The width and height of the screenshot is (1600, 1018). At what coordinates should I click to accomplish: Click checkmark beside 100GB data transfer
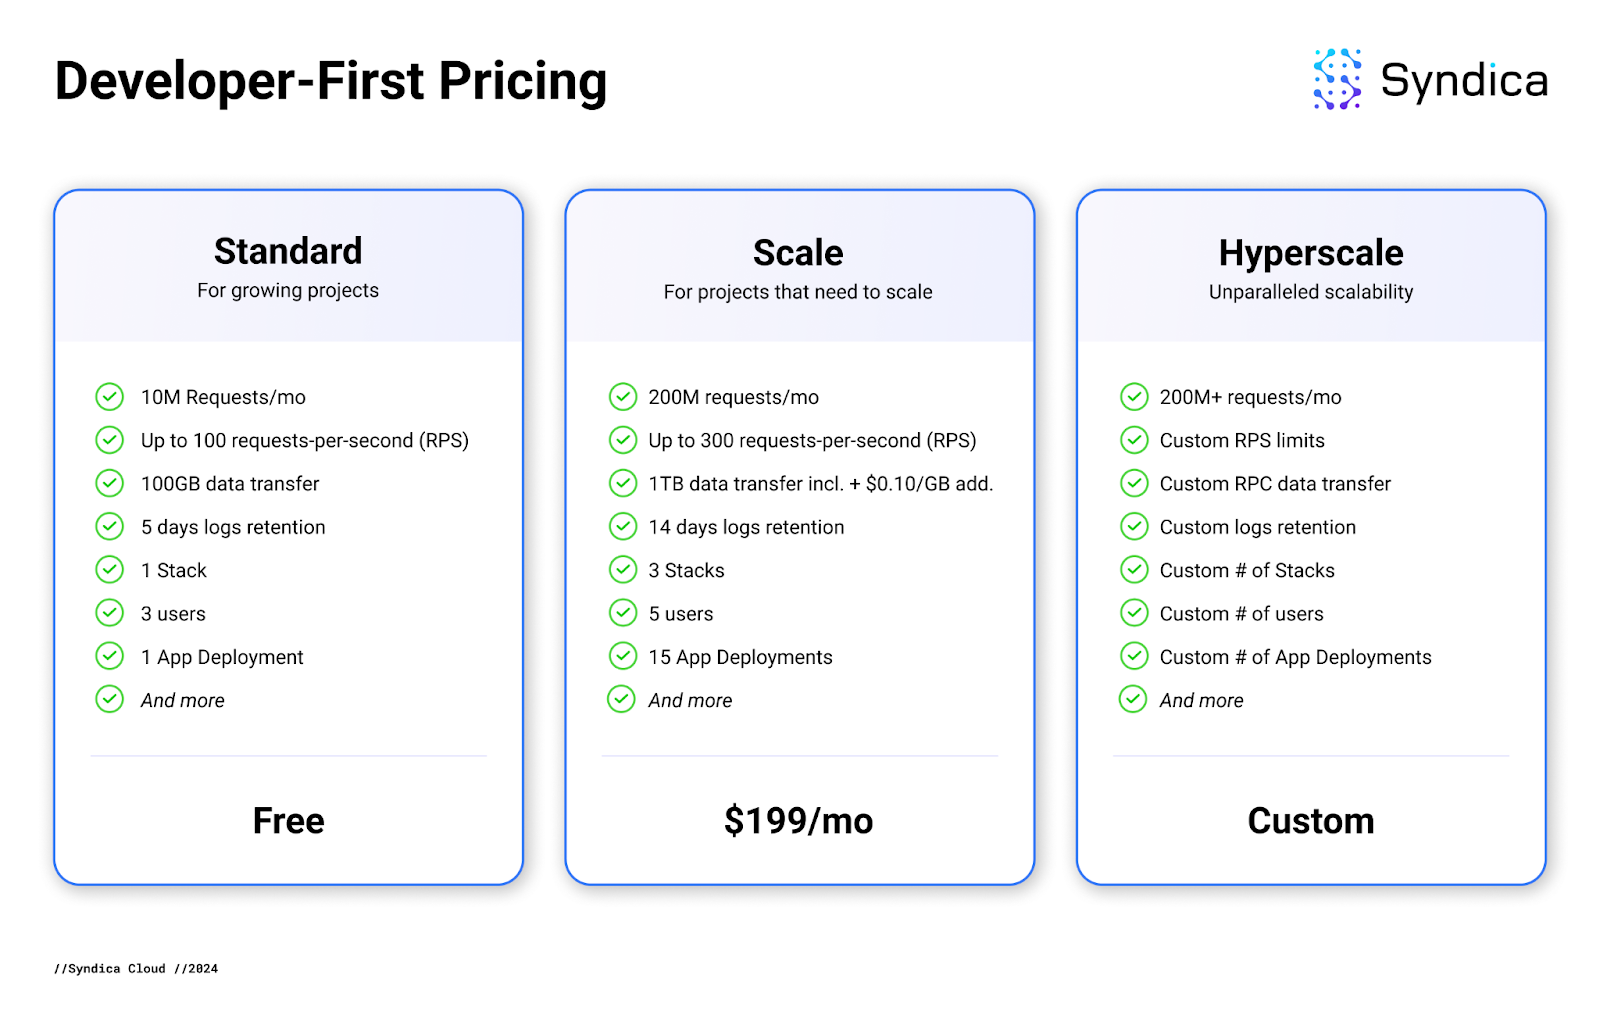pyautogui.click(x=109, y=483)
